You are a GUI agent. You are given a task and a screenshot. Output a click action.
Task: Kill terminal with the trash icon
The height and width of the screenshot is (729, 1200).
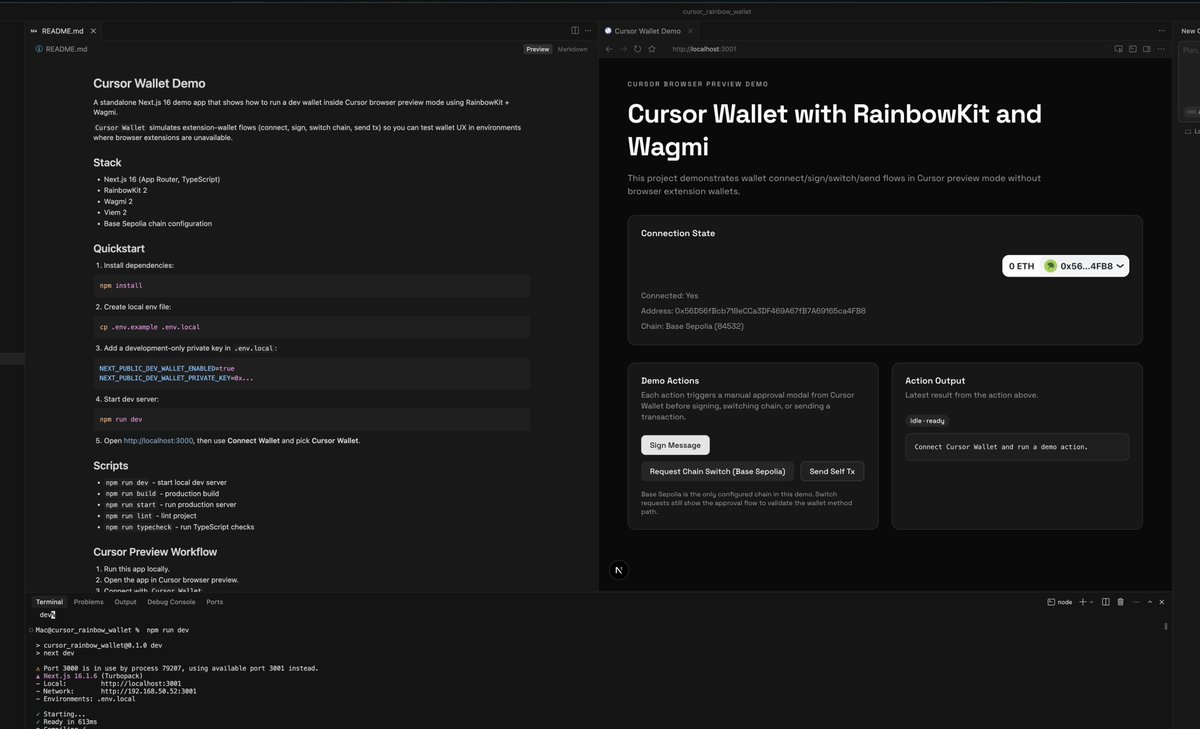tap(1120, 602)
